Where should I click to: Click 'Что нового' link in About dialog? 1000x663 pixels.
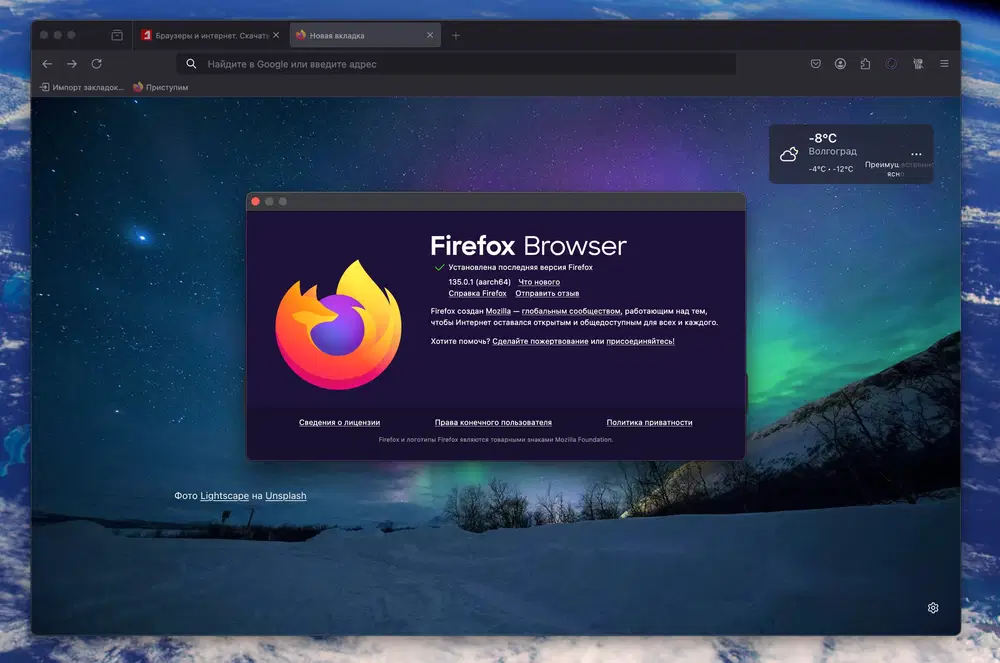pyautogui.click(x=539, y=282)
